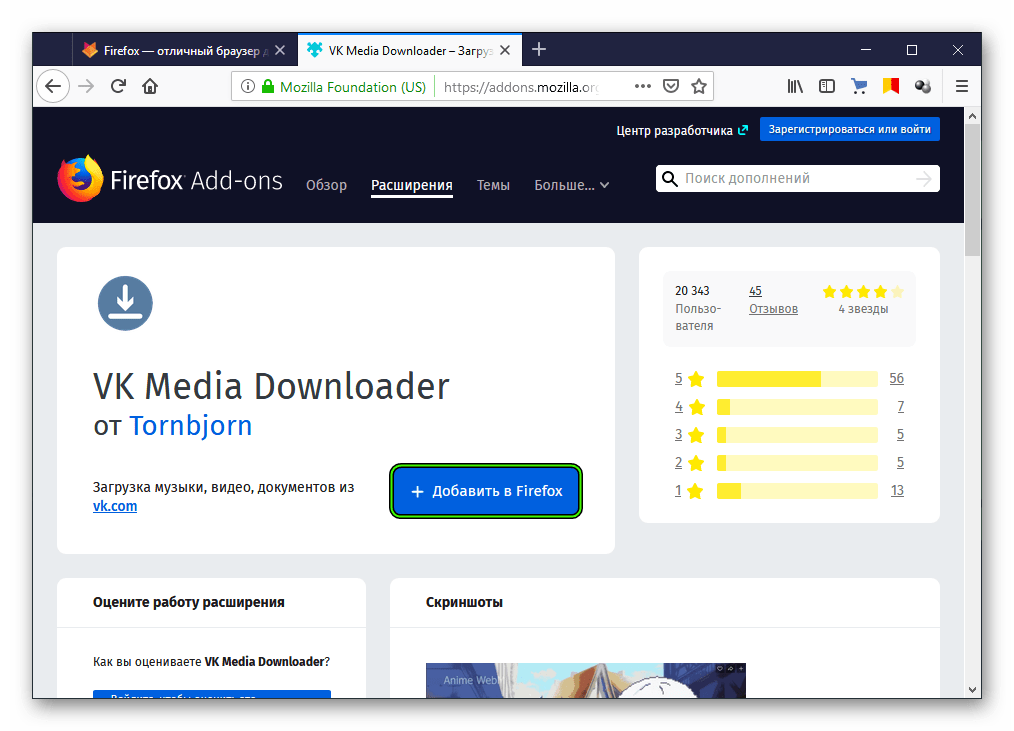Click the grey spheres extension icon
The width and height of the screenshot is (1014, 731).
[x=923, y=86]
